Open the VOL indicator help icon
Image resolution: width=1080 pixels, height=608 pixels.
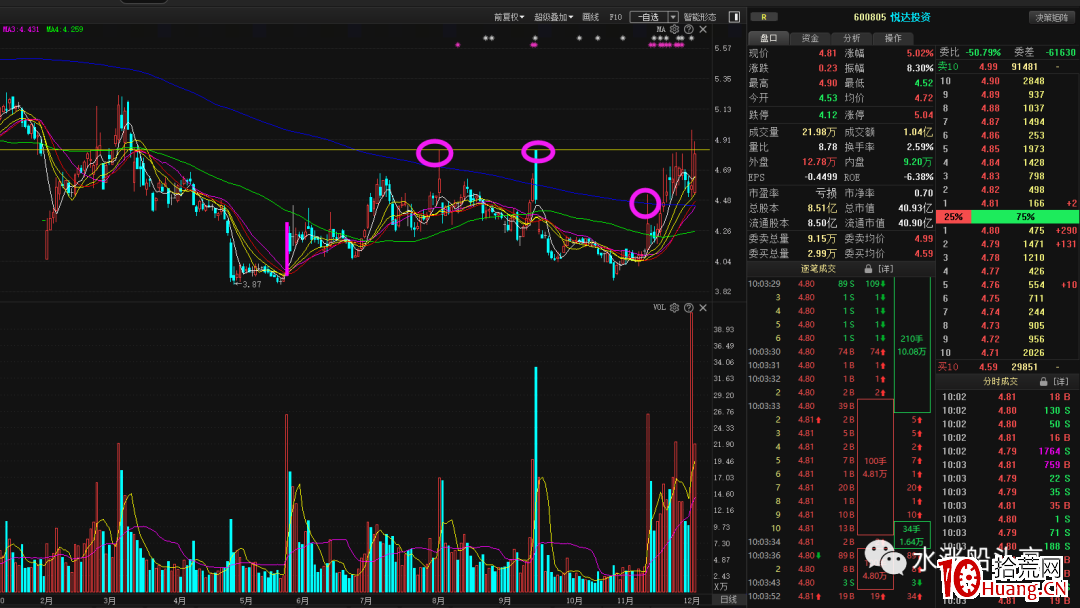click(x=689, y=308)
